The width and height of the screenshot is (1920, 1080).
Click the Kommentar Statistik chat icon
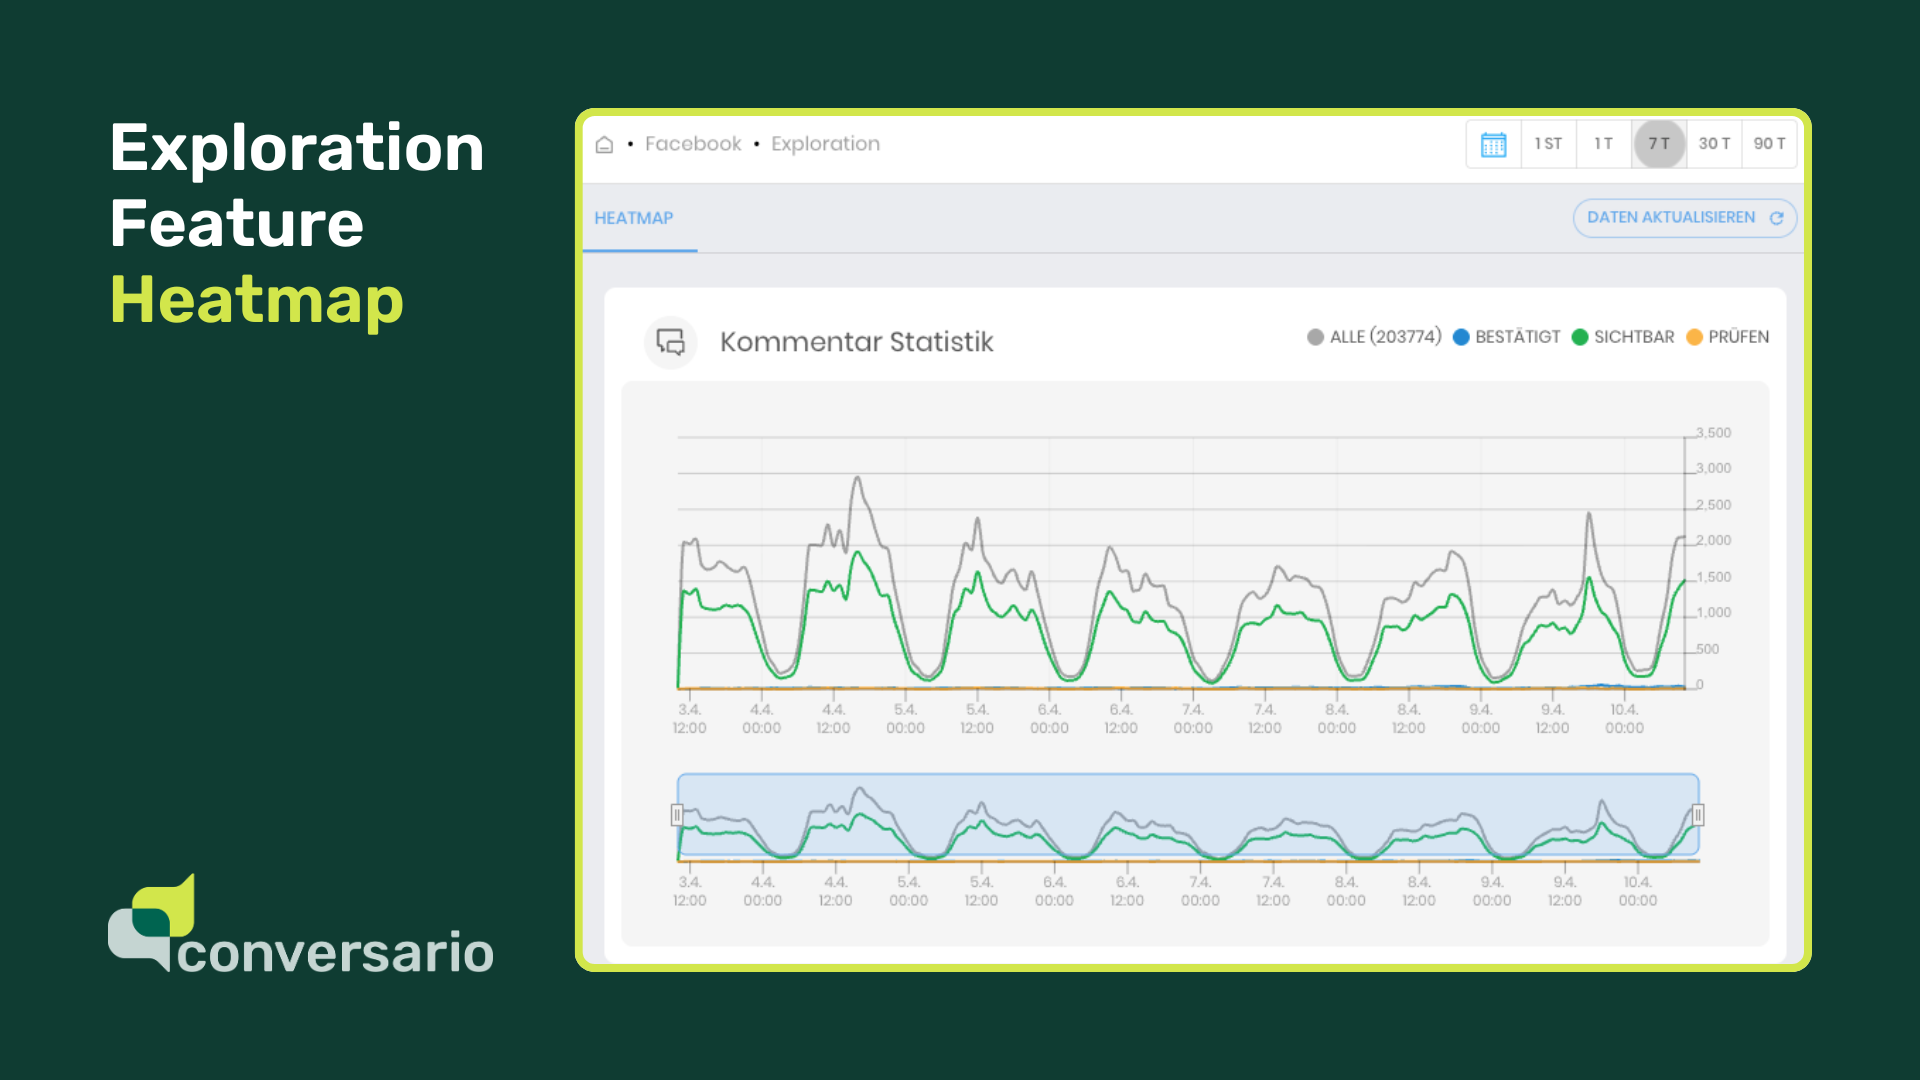tap(670, 342)
